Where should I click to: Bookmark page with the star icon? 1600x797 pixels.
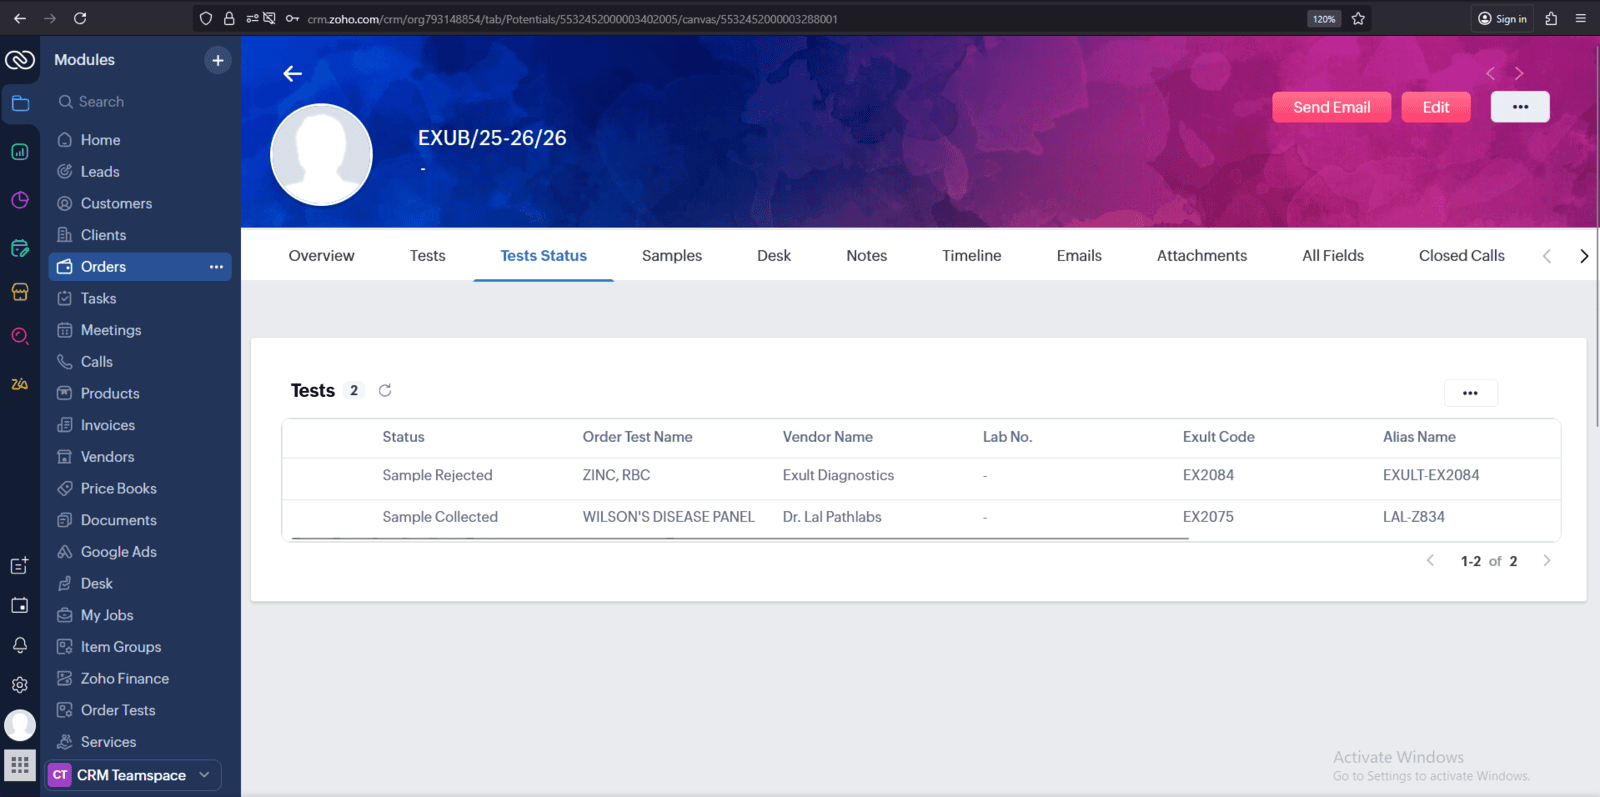pyautogui.click(x=1358, y=18)
